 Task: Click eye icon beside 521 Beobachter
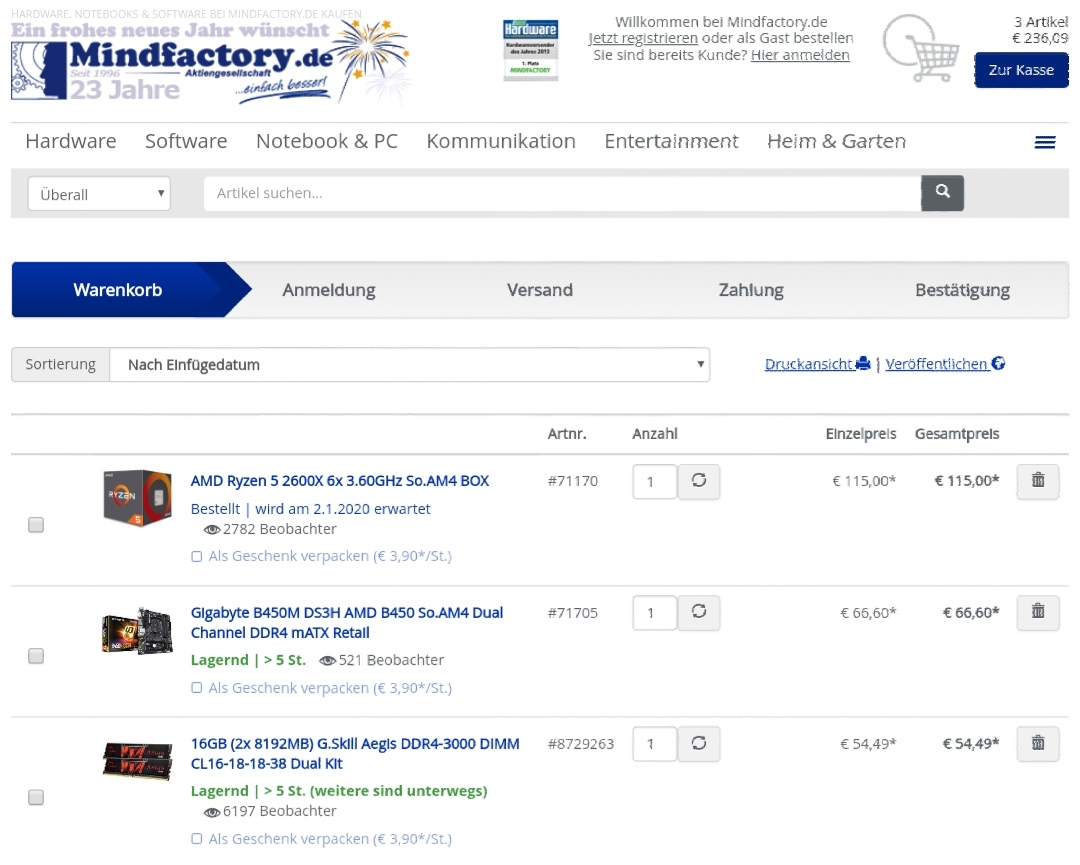(x=327, y=660)
